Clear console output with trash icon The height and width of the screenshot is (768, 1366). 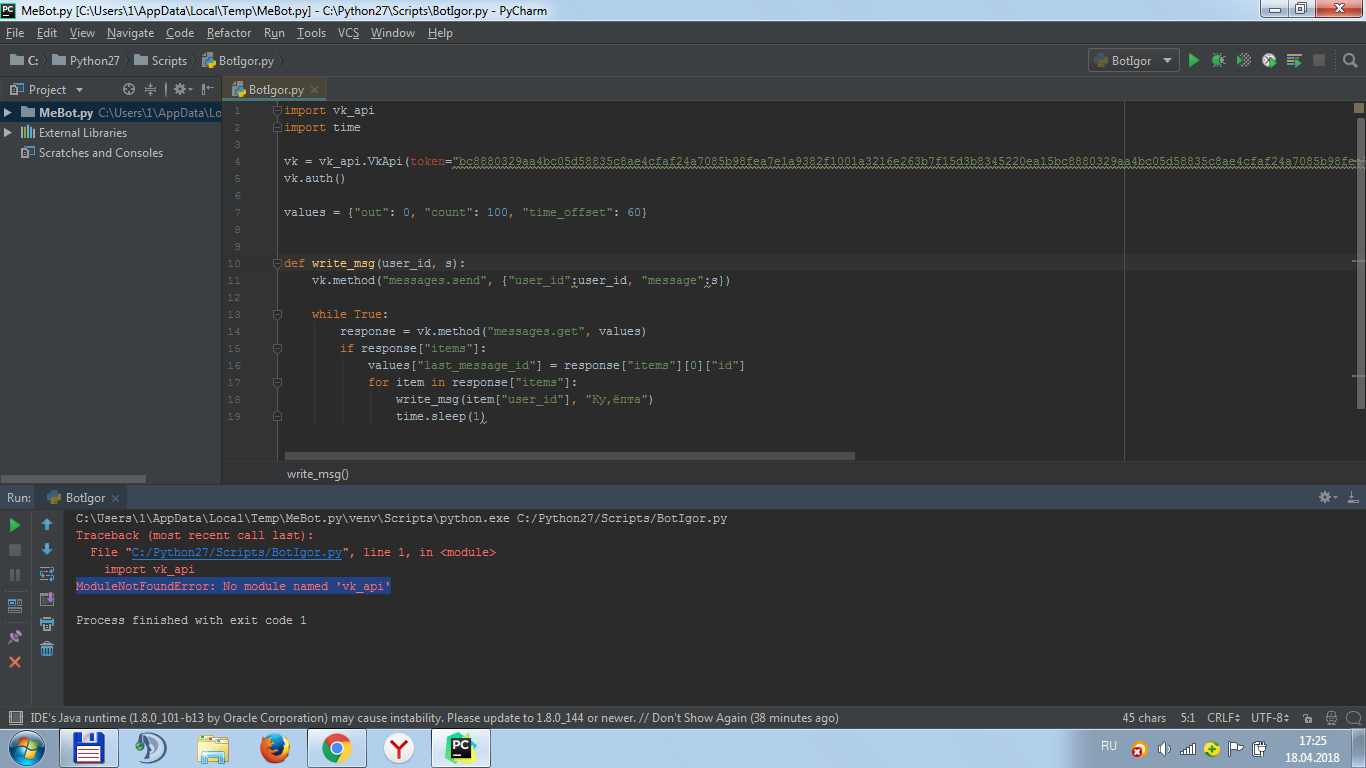pos(46,649)
